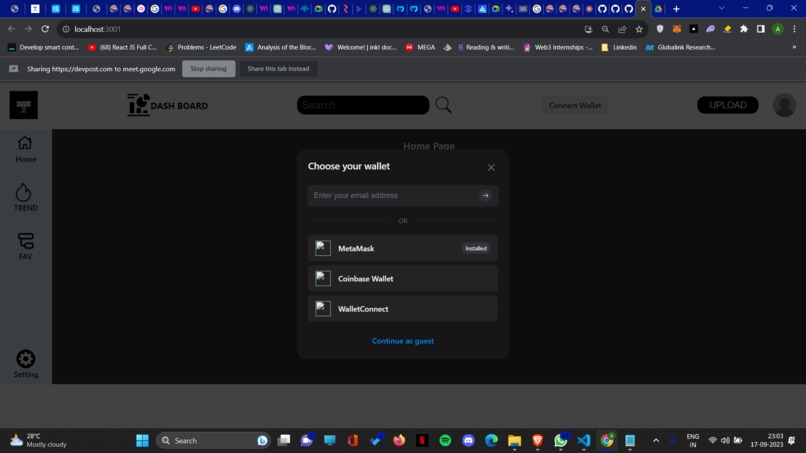Open the user profile avatar
This screenshot has width=806, height=453.
click(x=784, y=105)
